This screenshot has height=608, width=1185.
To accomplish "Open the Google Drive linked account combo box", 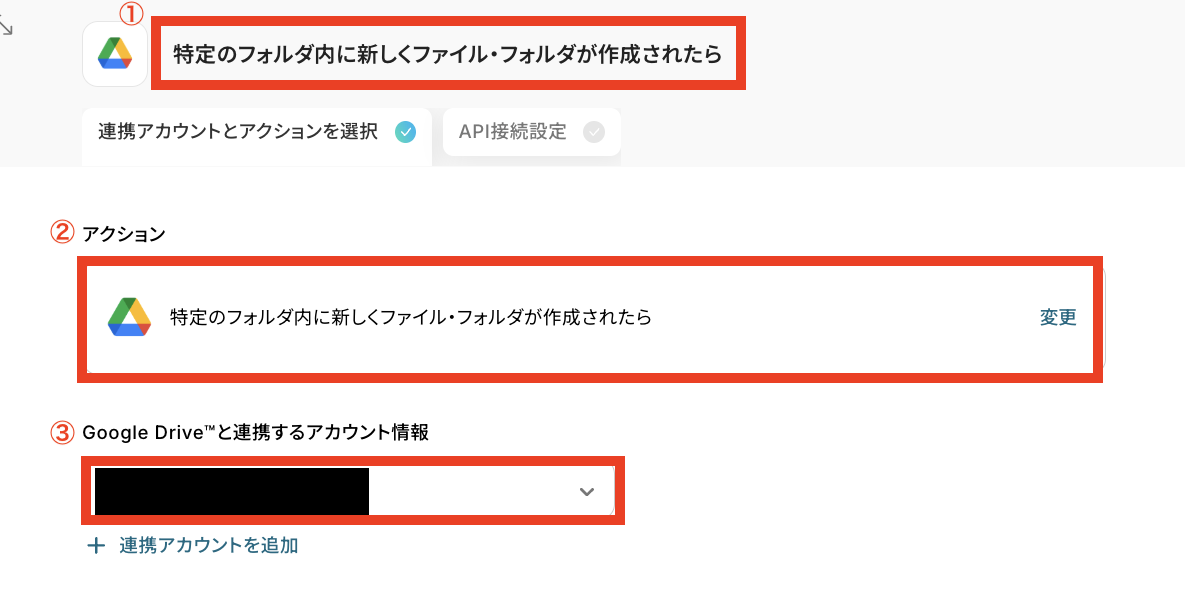I will coord(353,491).
